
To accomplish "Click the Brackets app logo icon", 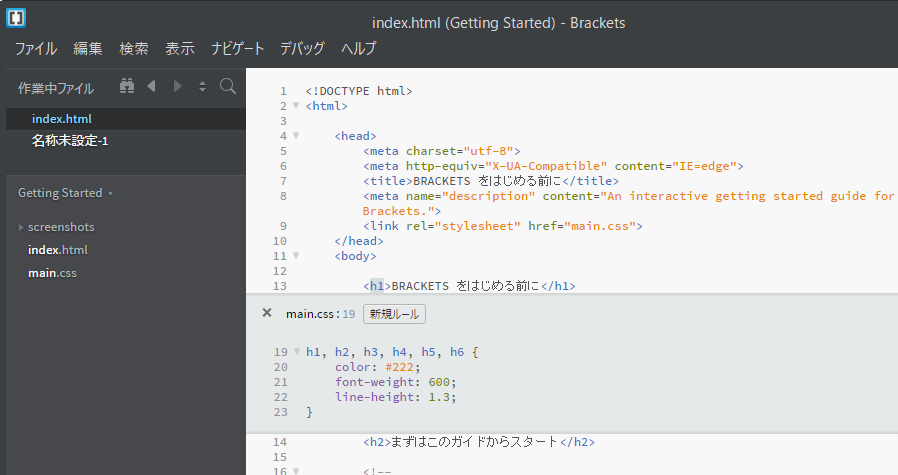I will (x=15, y=18).
